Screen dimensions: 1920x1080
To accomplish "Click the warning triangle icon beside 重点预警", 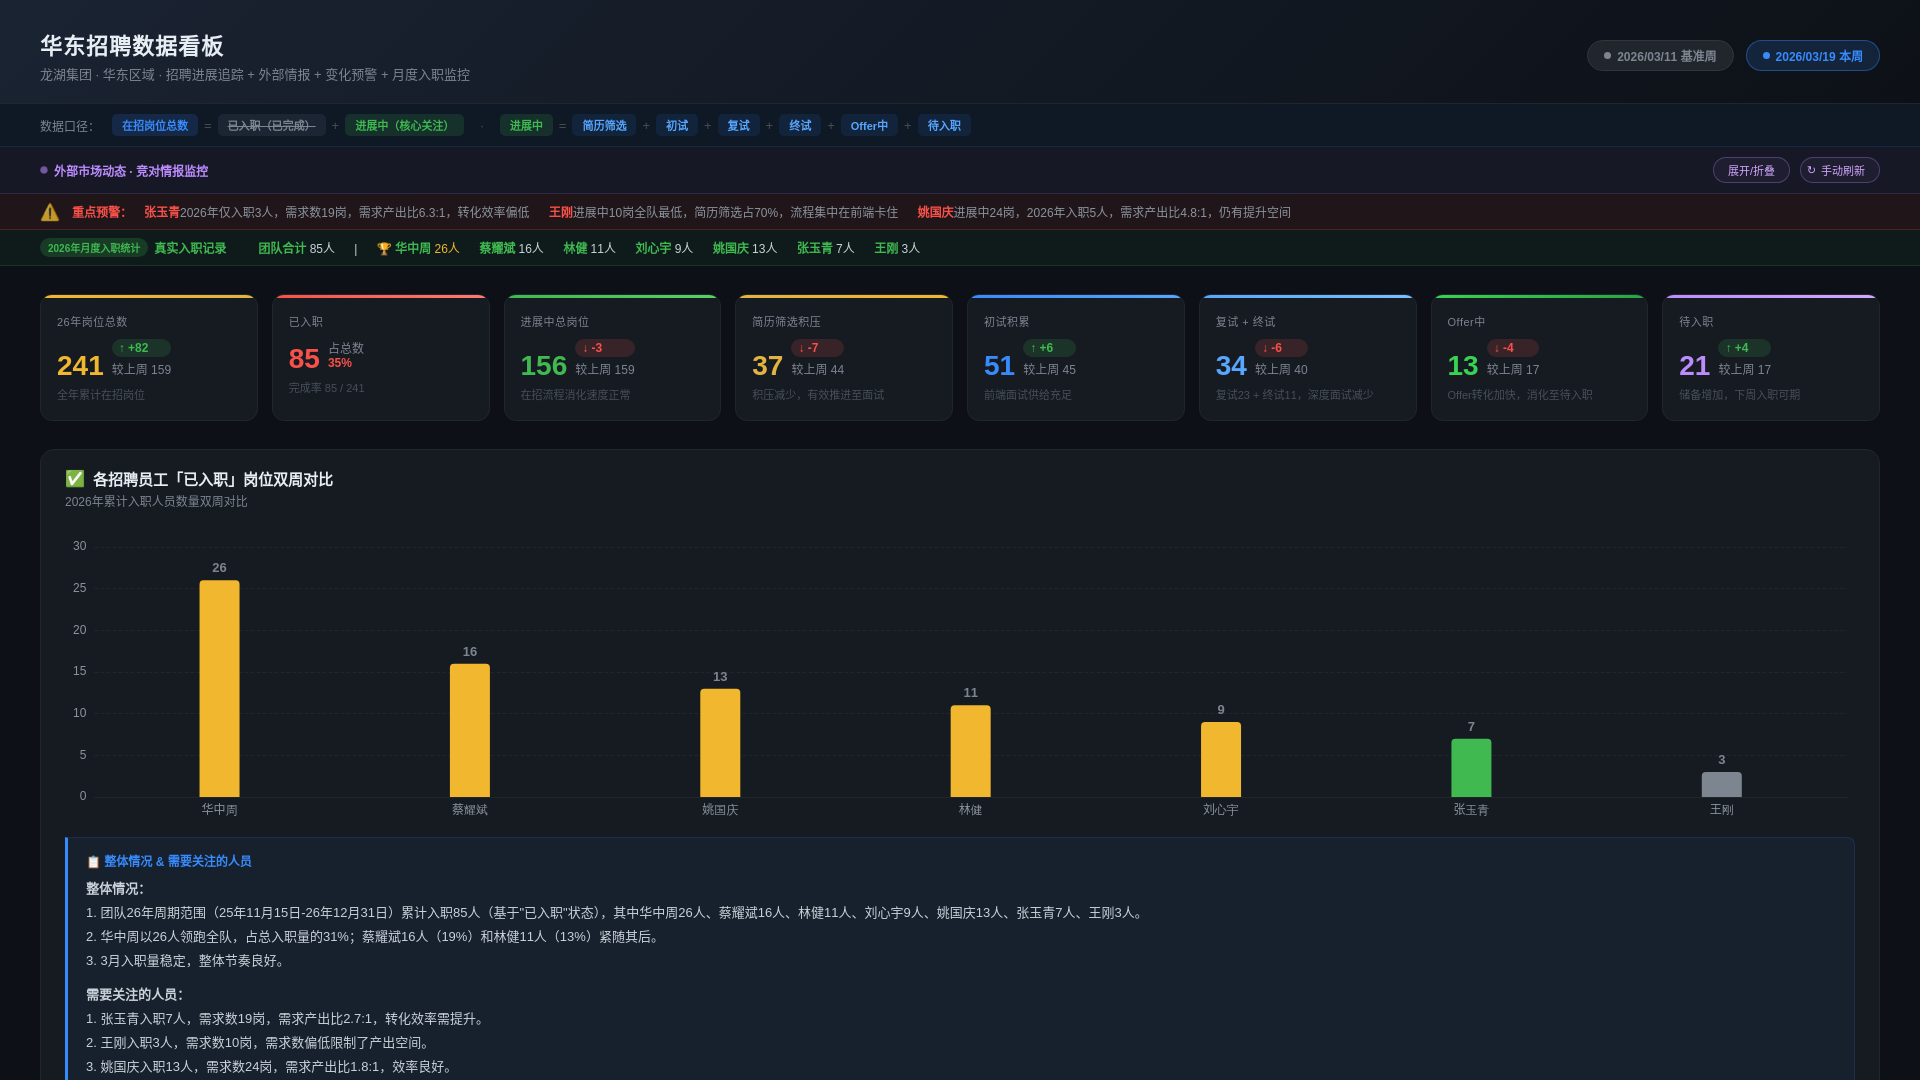I will (x=50, y=212).
